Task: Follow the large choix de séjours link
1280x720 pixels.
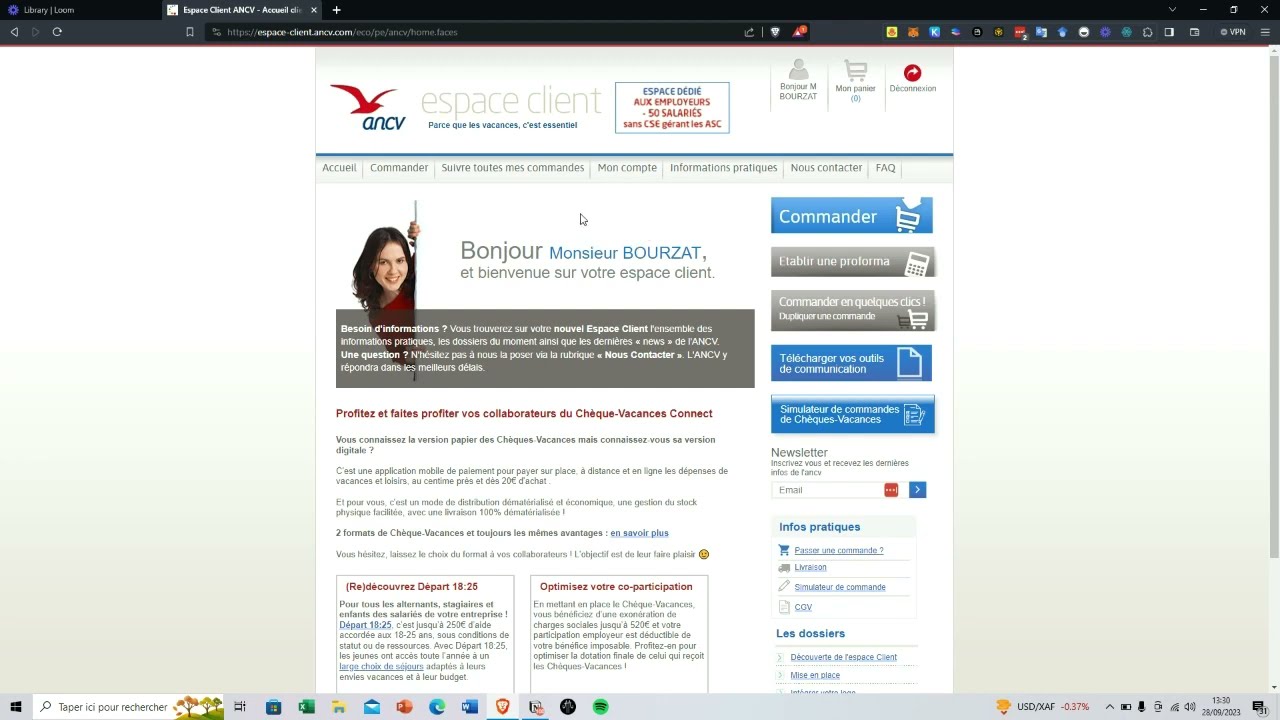Action: (381, 667)
